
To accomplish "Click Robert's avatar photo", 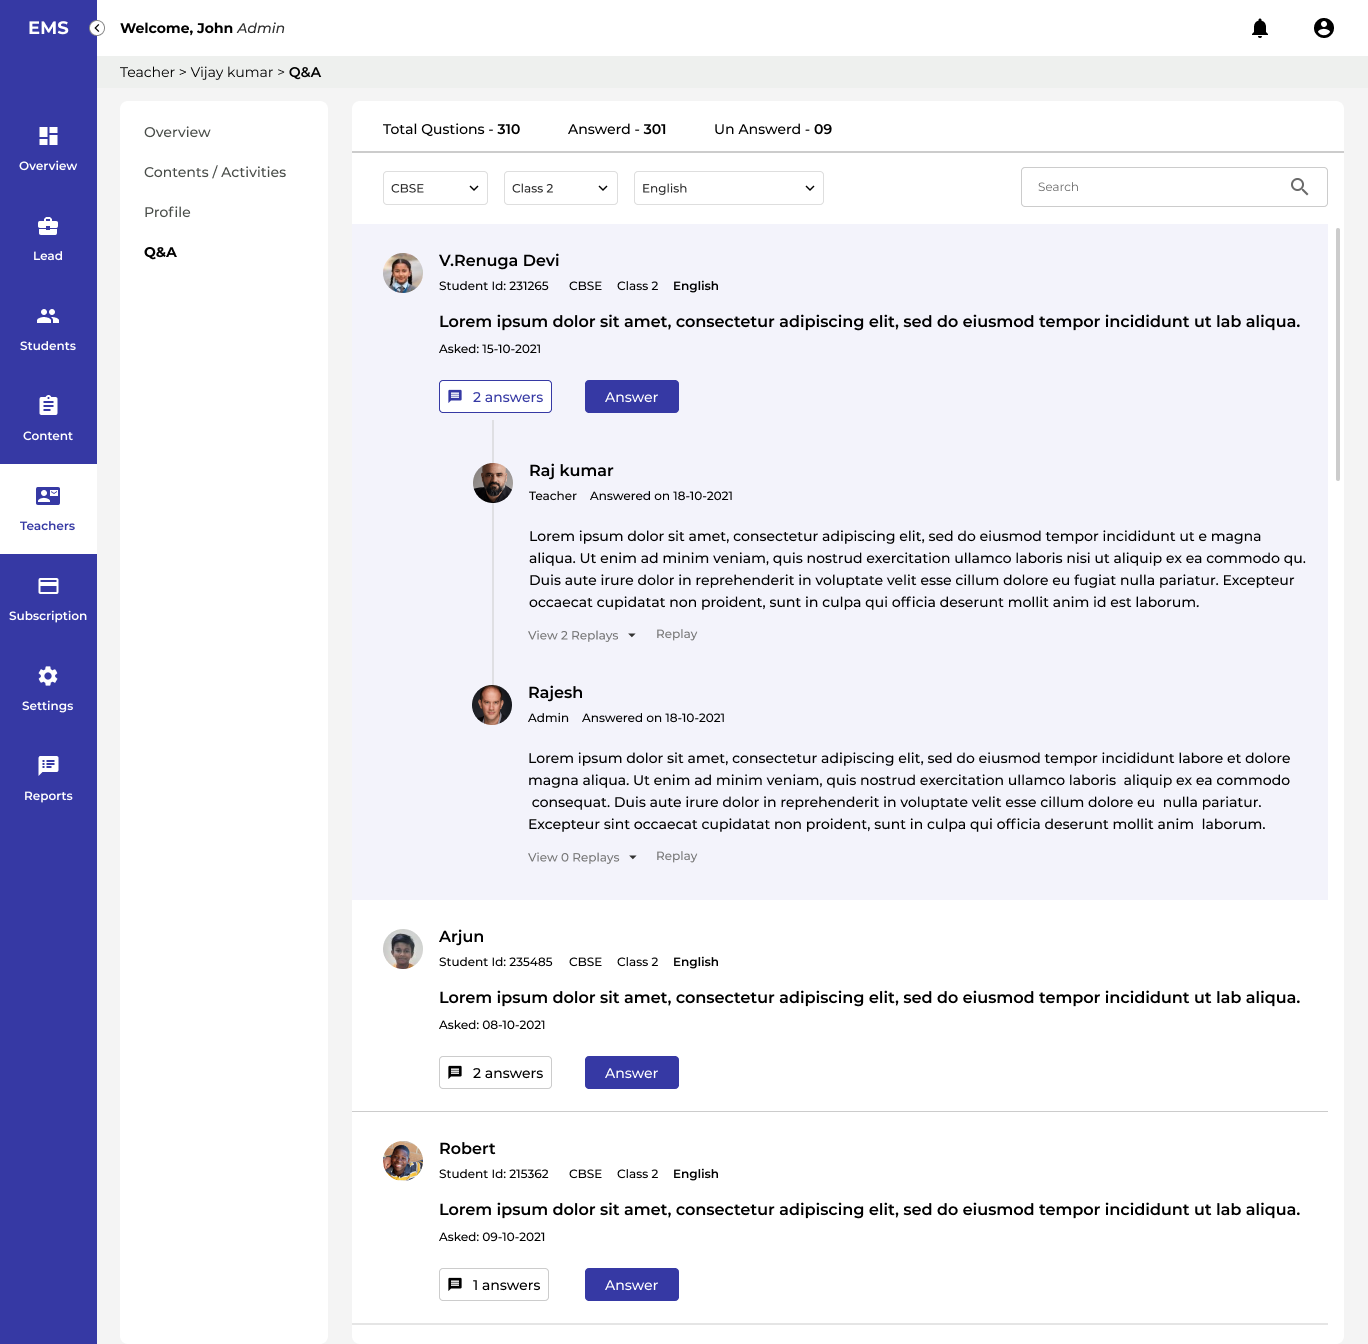I will 403,1161.
